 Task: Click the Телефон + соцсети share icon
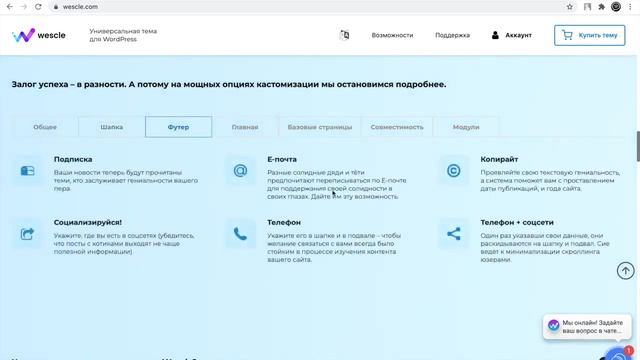point(453,234)
